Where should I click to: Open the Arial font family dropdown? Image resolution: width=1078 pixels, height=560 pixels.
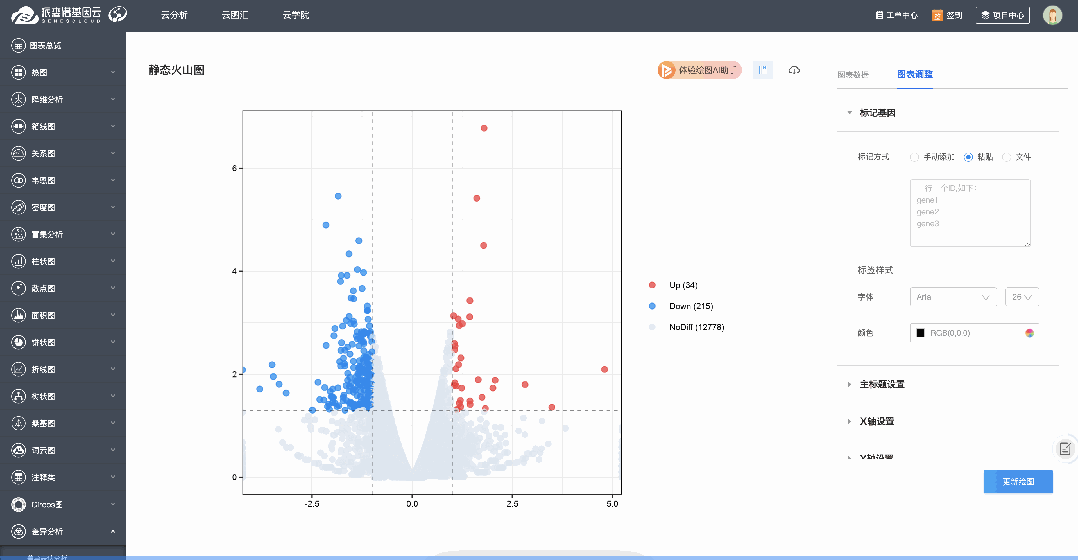click(x=953, y=297)
